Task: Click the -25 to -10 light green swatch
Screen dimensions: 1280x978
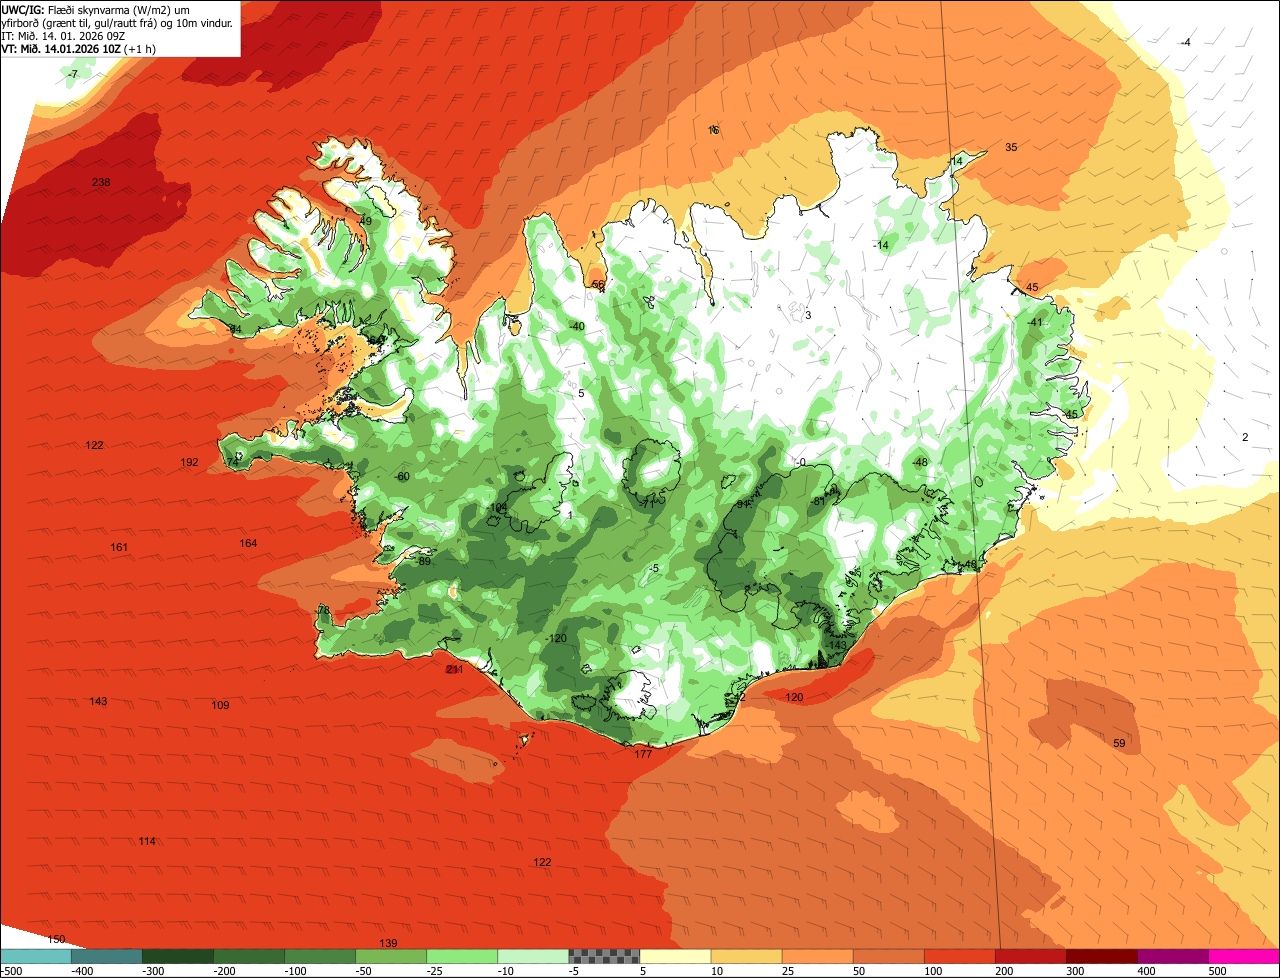Action: click(x=461, y=956)
